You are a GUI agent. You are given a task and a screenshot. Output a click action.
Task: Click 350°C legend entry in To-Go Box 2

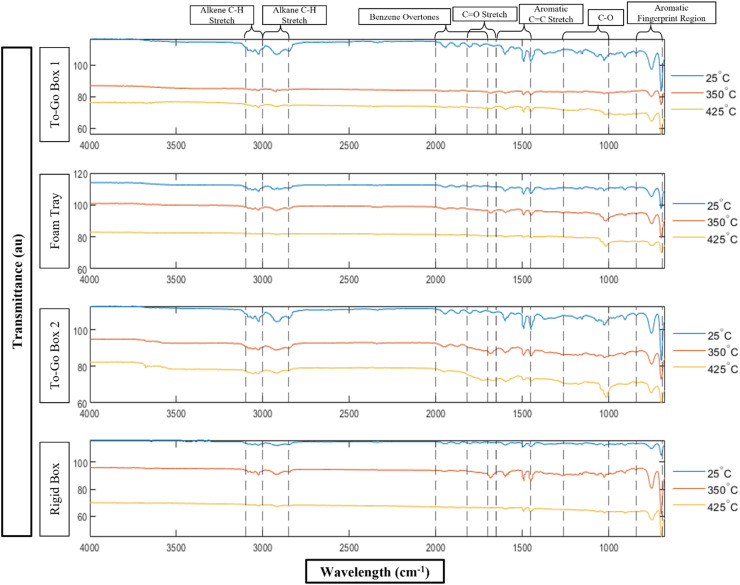click(x=705, y=351)
